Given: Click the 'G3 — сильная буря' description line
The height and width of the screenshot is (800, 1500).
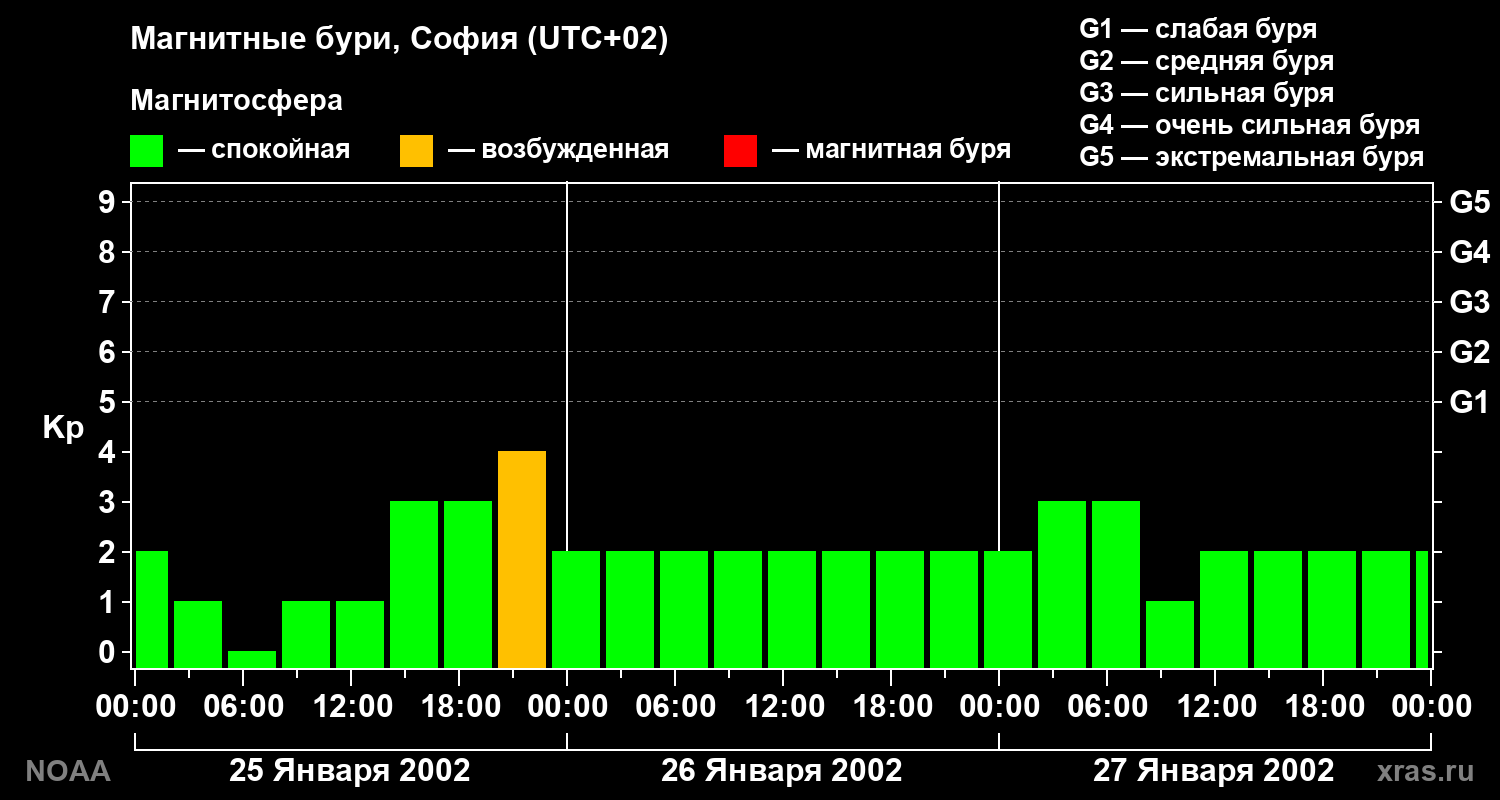Looking at the screenshot, I should tap(1206, 93).
